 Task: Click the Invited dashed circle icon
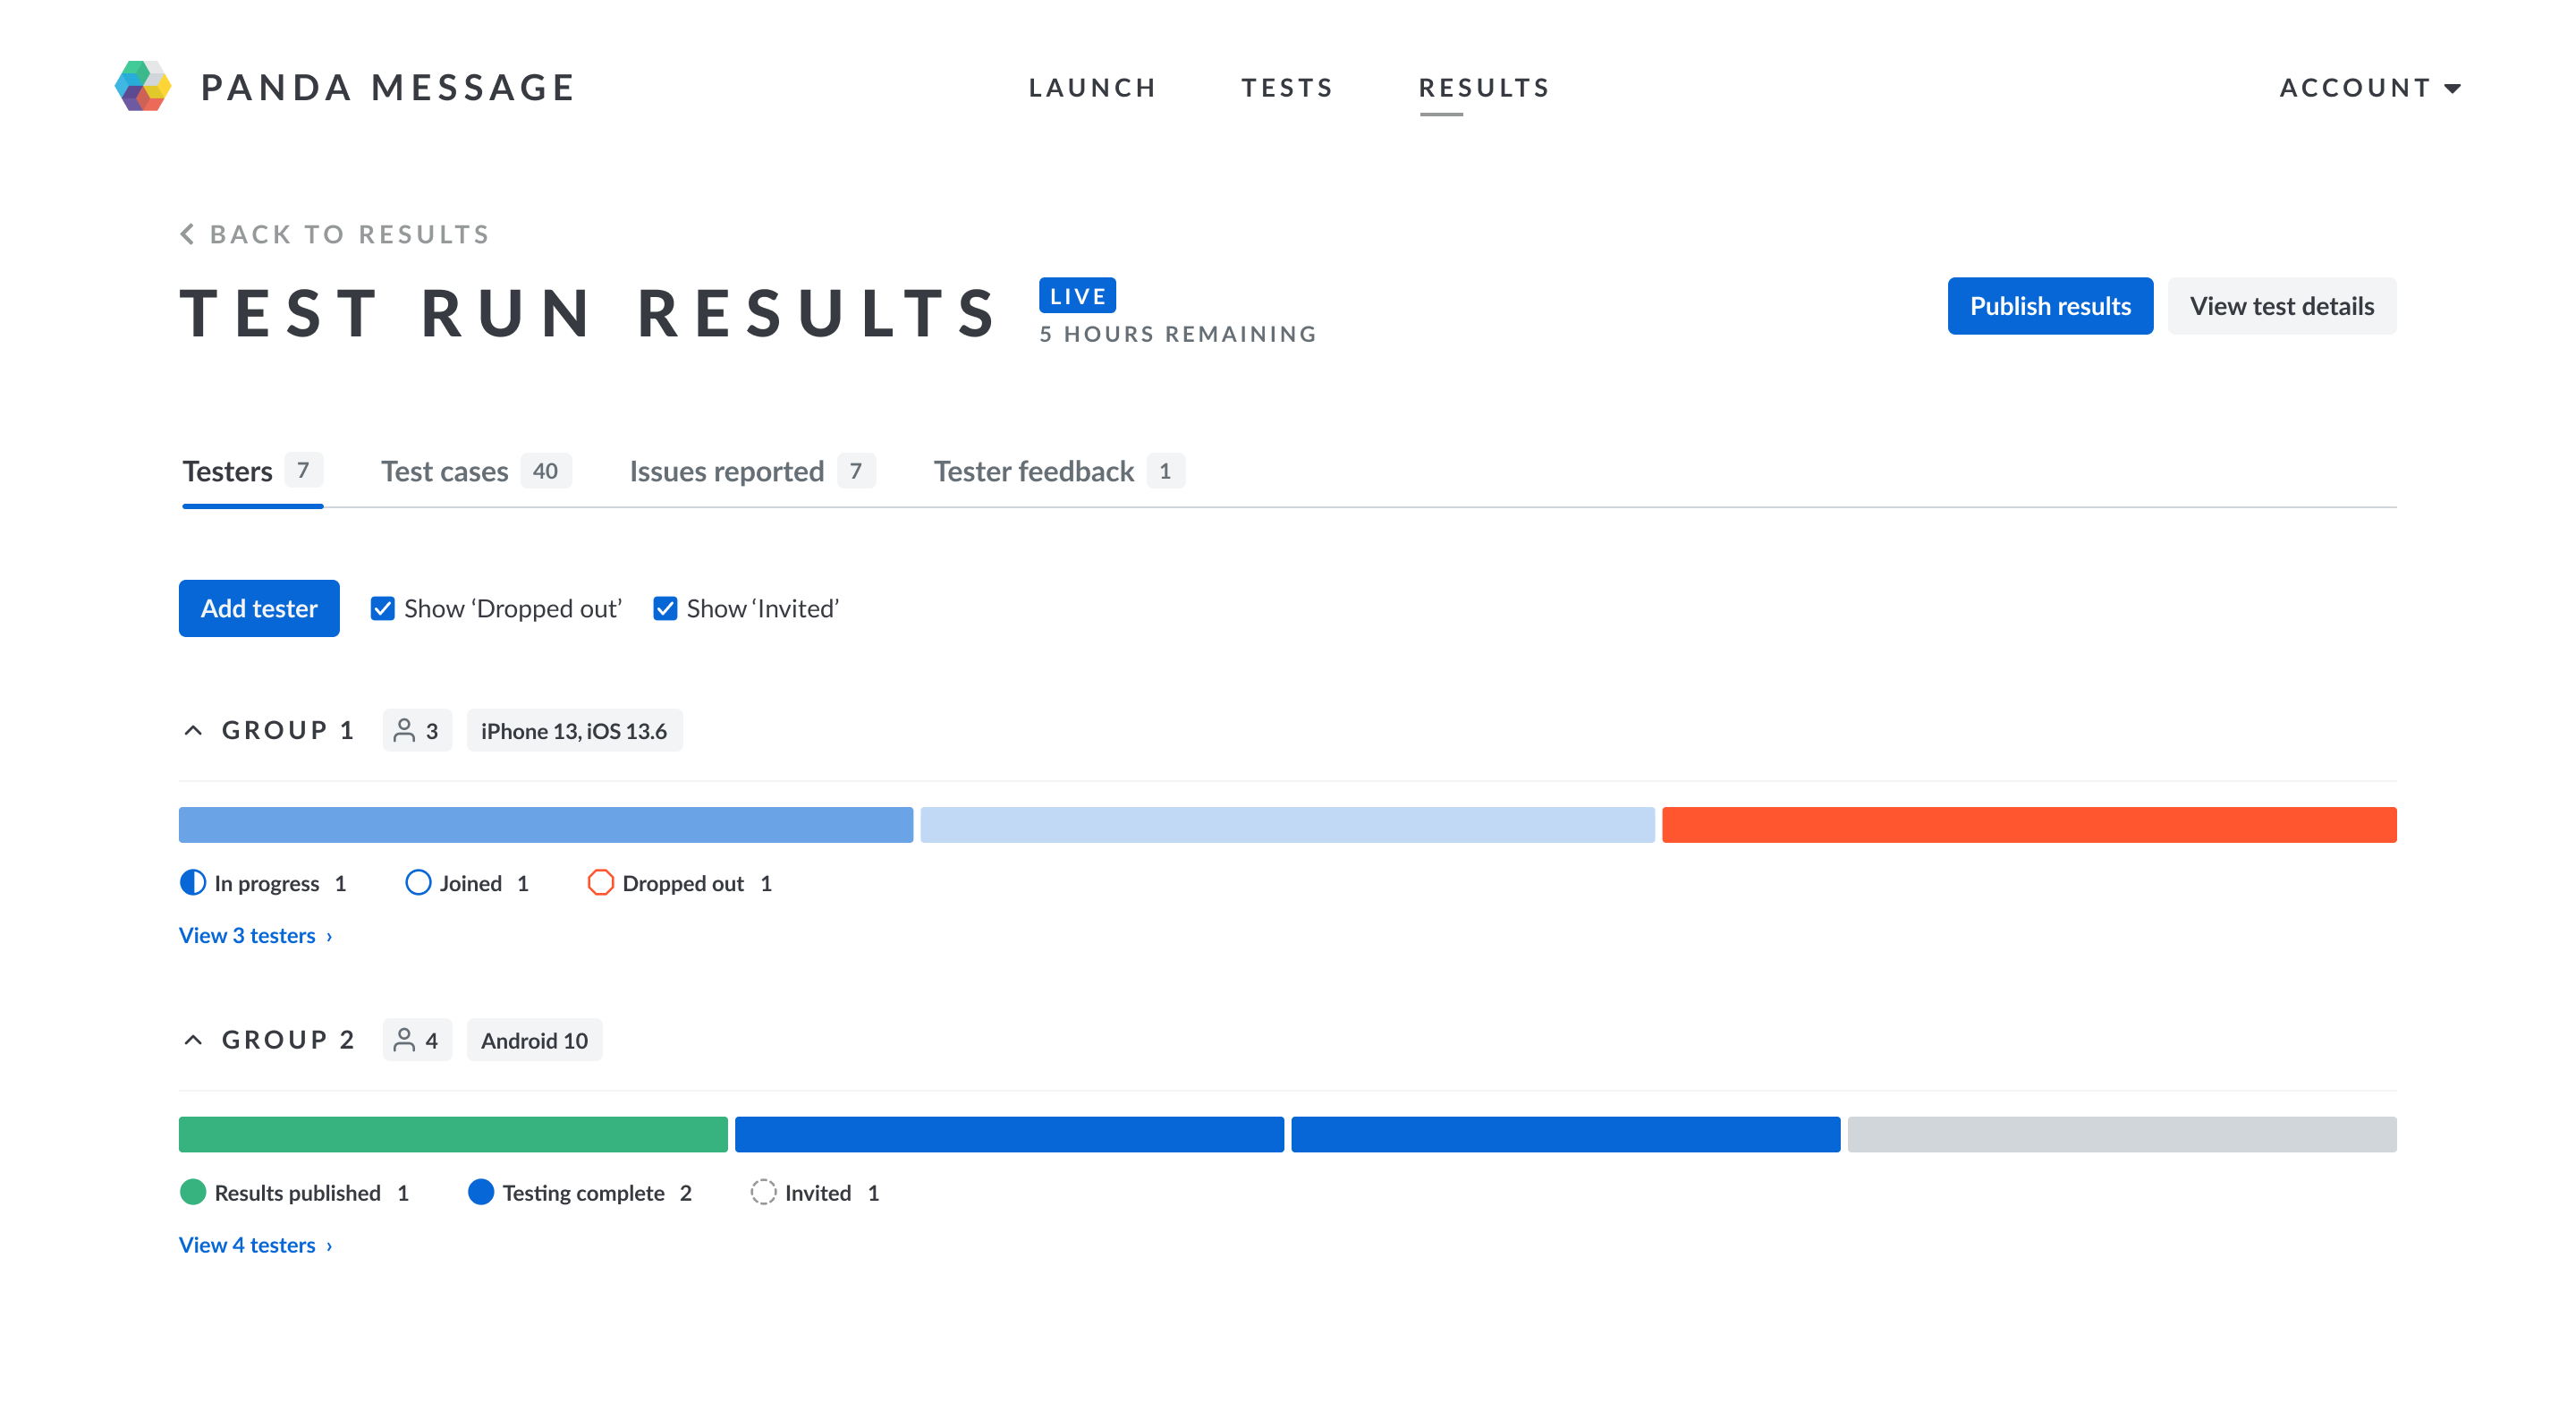coord(763,1192)
